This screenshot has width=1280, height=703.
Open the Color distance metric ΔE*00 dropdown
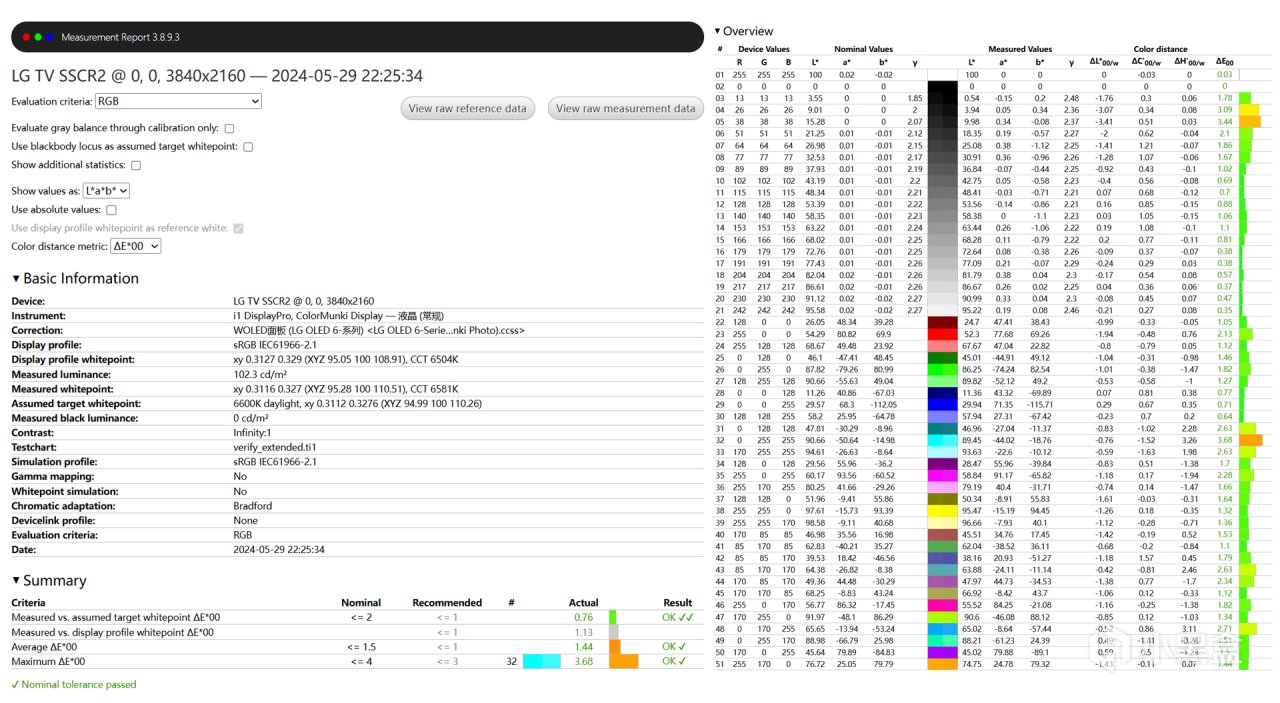click(136, 246)
